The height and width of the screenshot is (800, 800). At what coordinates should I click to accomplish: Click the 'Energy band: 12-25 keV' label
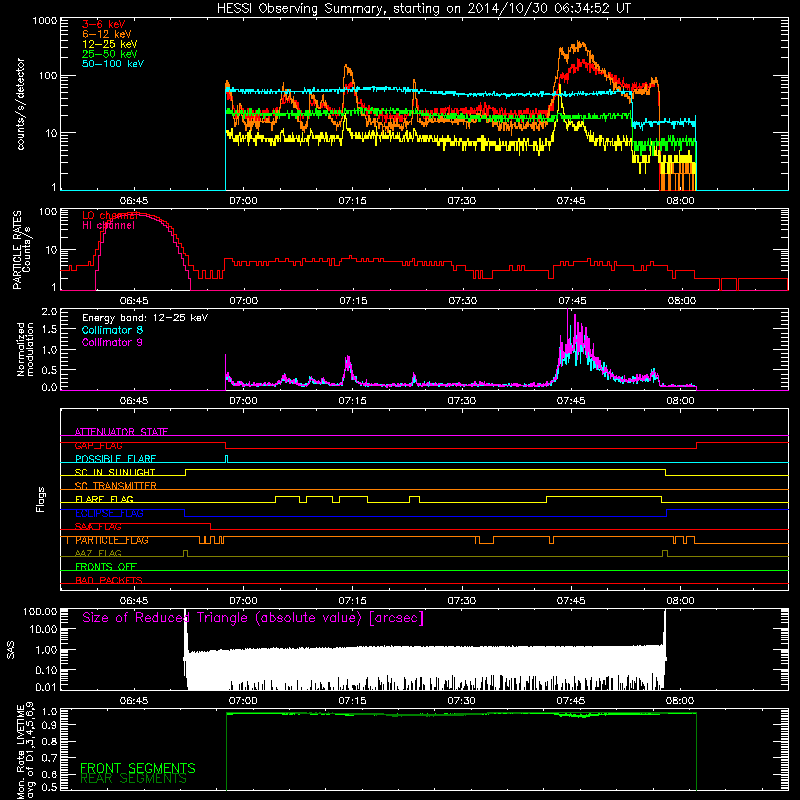coord(145,318)
